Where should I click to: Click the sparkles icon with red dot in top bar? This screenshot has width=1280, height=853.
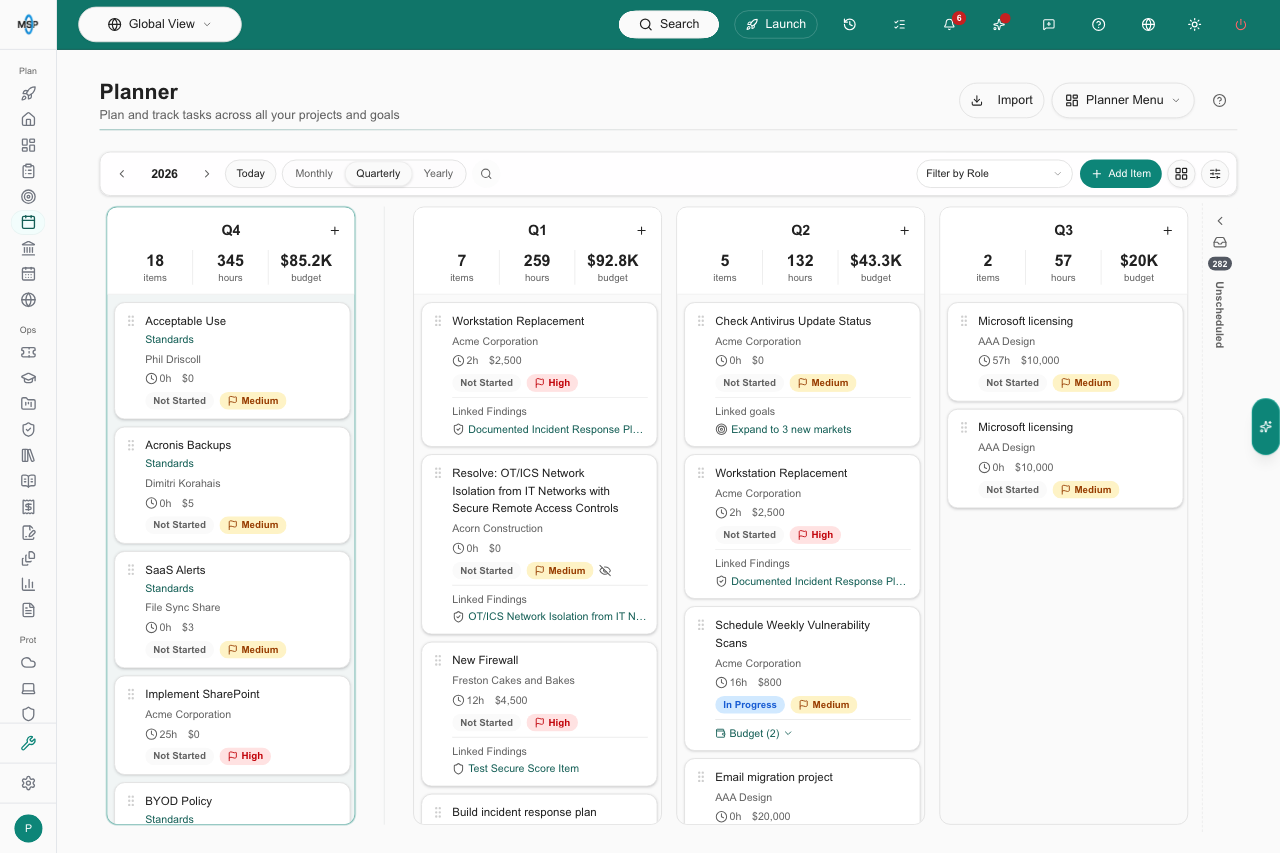coord(999,24)
